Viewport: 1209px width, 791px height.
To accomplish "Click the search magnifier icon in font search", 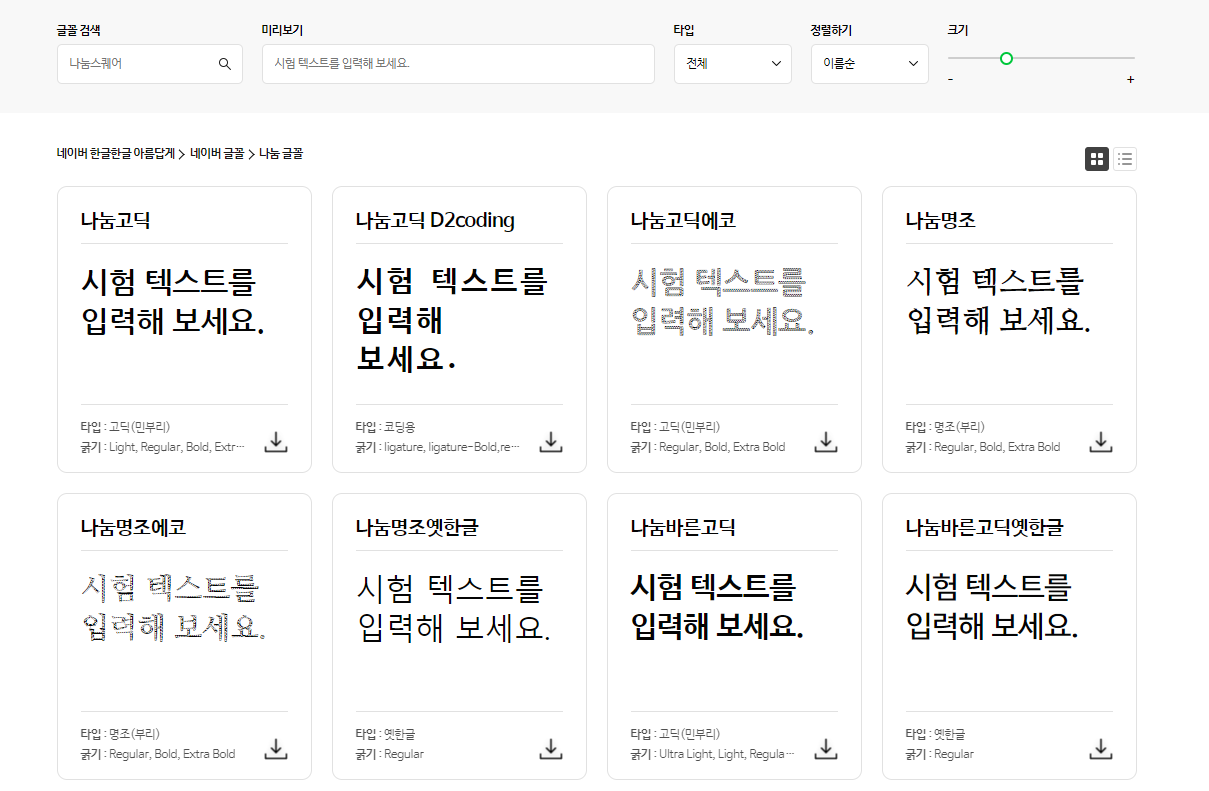I will click(x=225, y=64).
